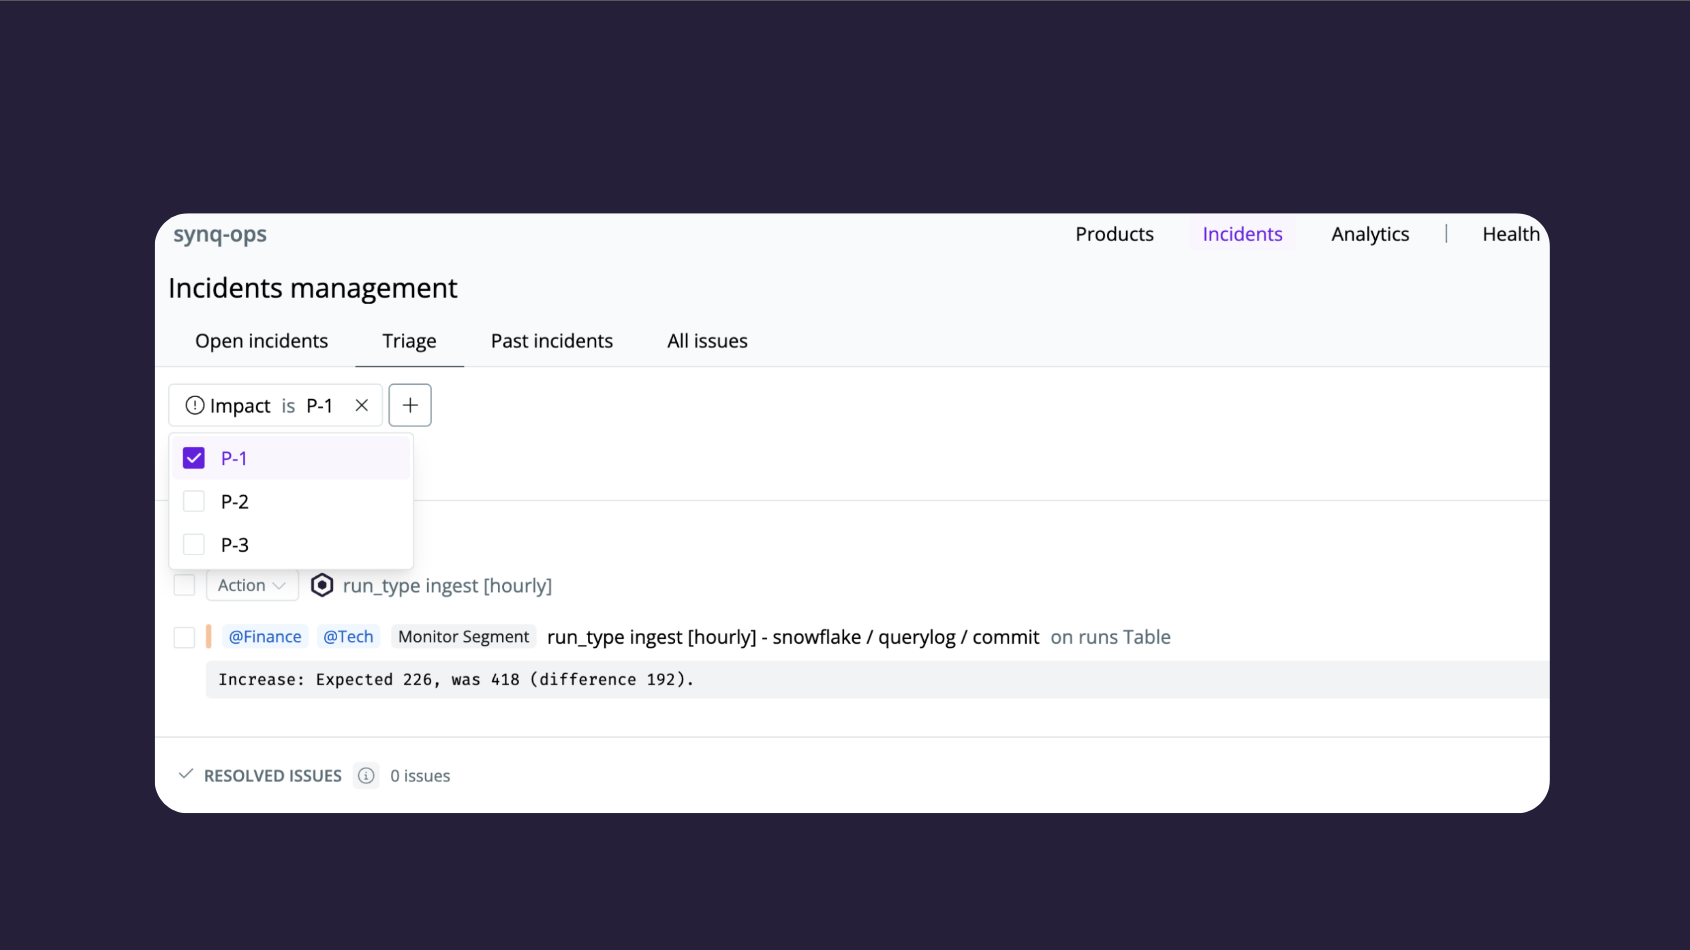Click the Increase expected 226 message text
The height and width of the screenshot is (950, 1690).
455,679
